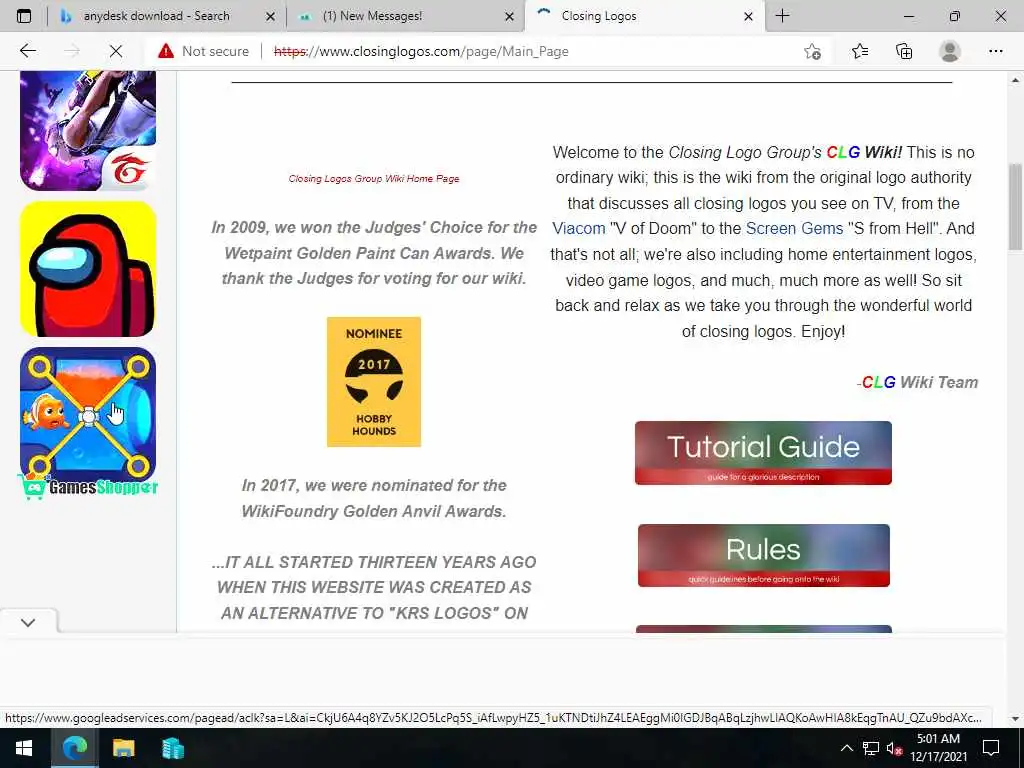Go back using the back arrow

pos(27,51)
